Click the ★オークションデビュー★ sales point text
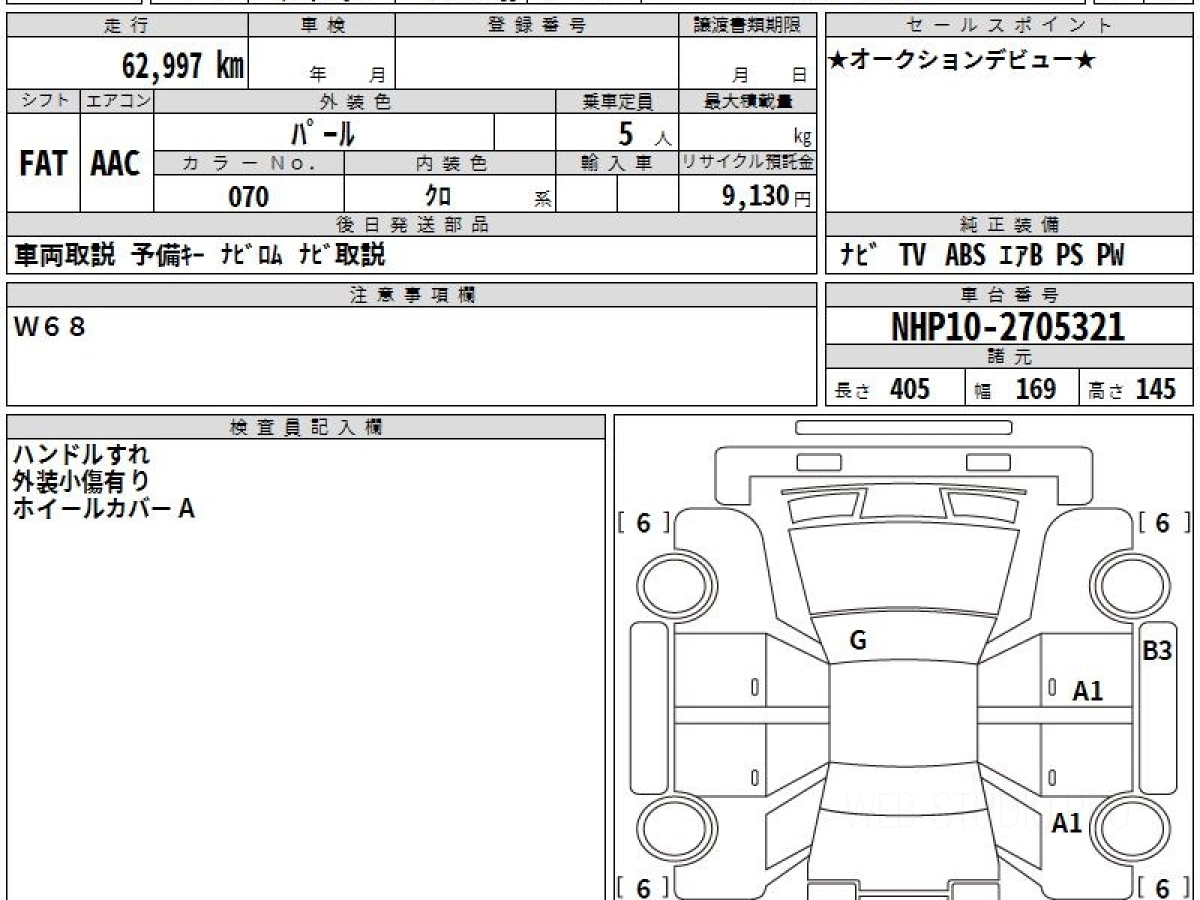This screenshot has width=1200, height=900. click(x=963, y=61)
